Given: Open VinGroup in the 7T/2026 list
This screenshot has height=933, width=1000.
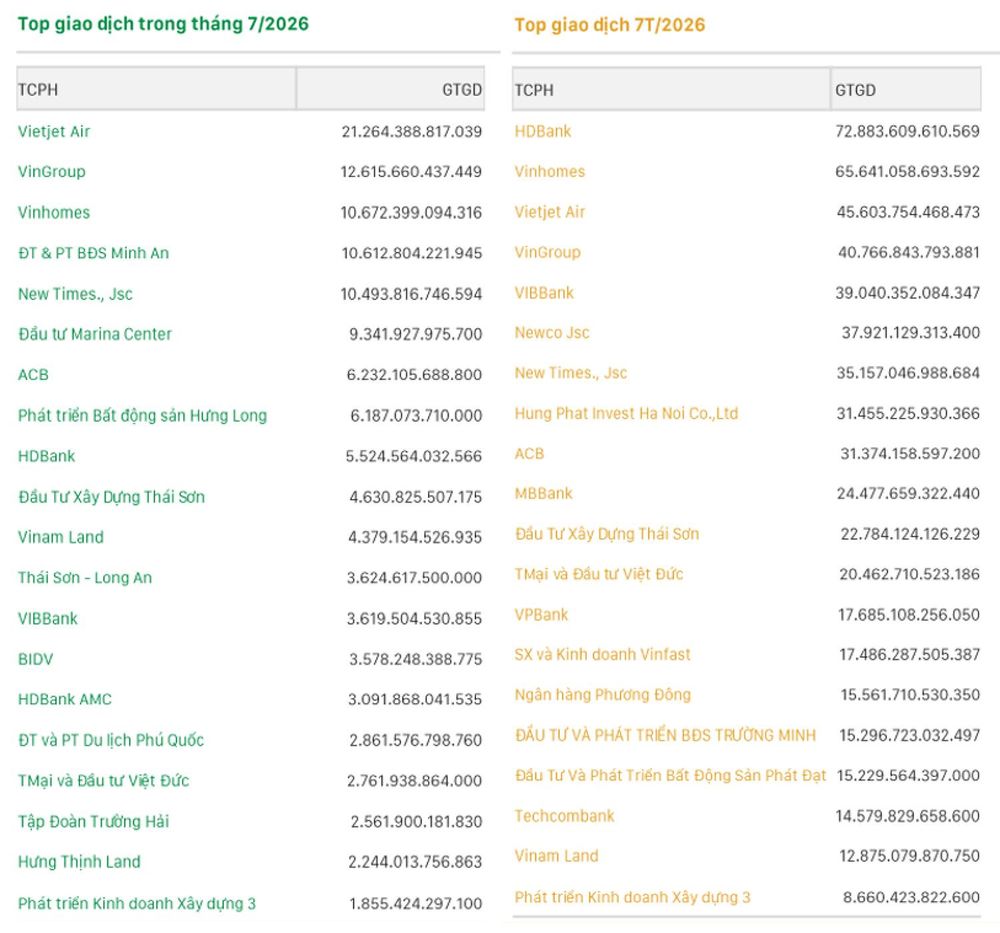Looking at the screenshot, I should 548,252.
